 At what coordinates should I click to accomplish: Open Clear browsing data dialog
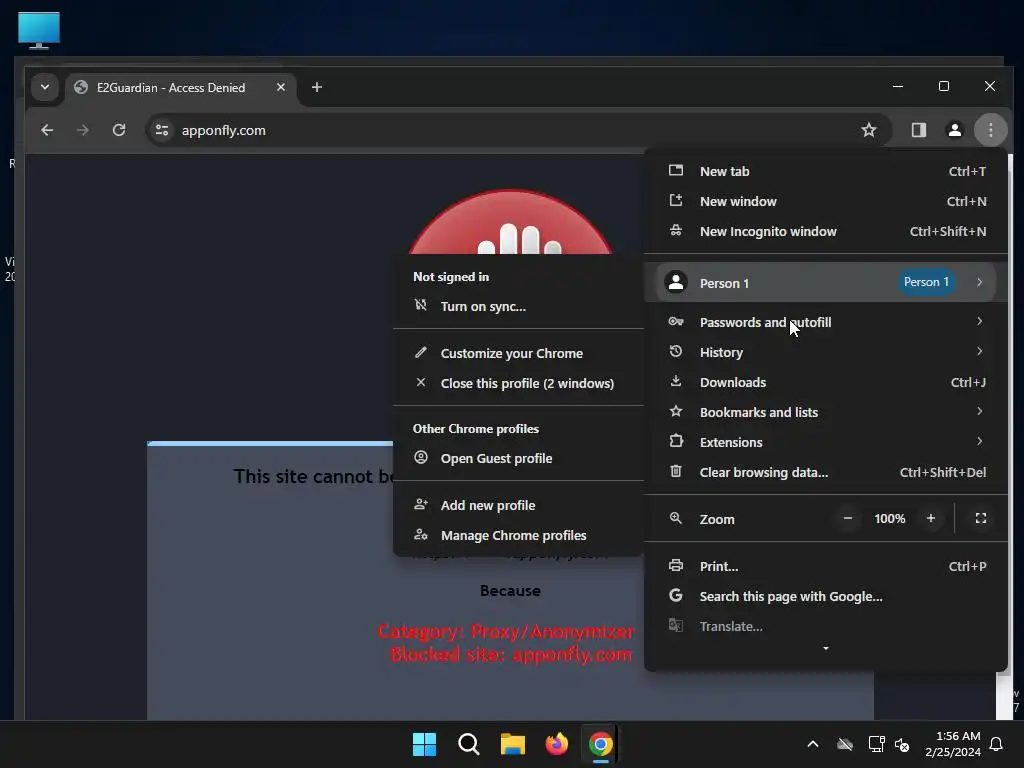click(825, 472)
